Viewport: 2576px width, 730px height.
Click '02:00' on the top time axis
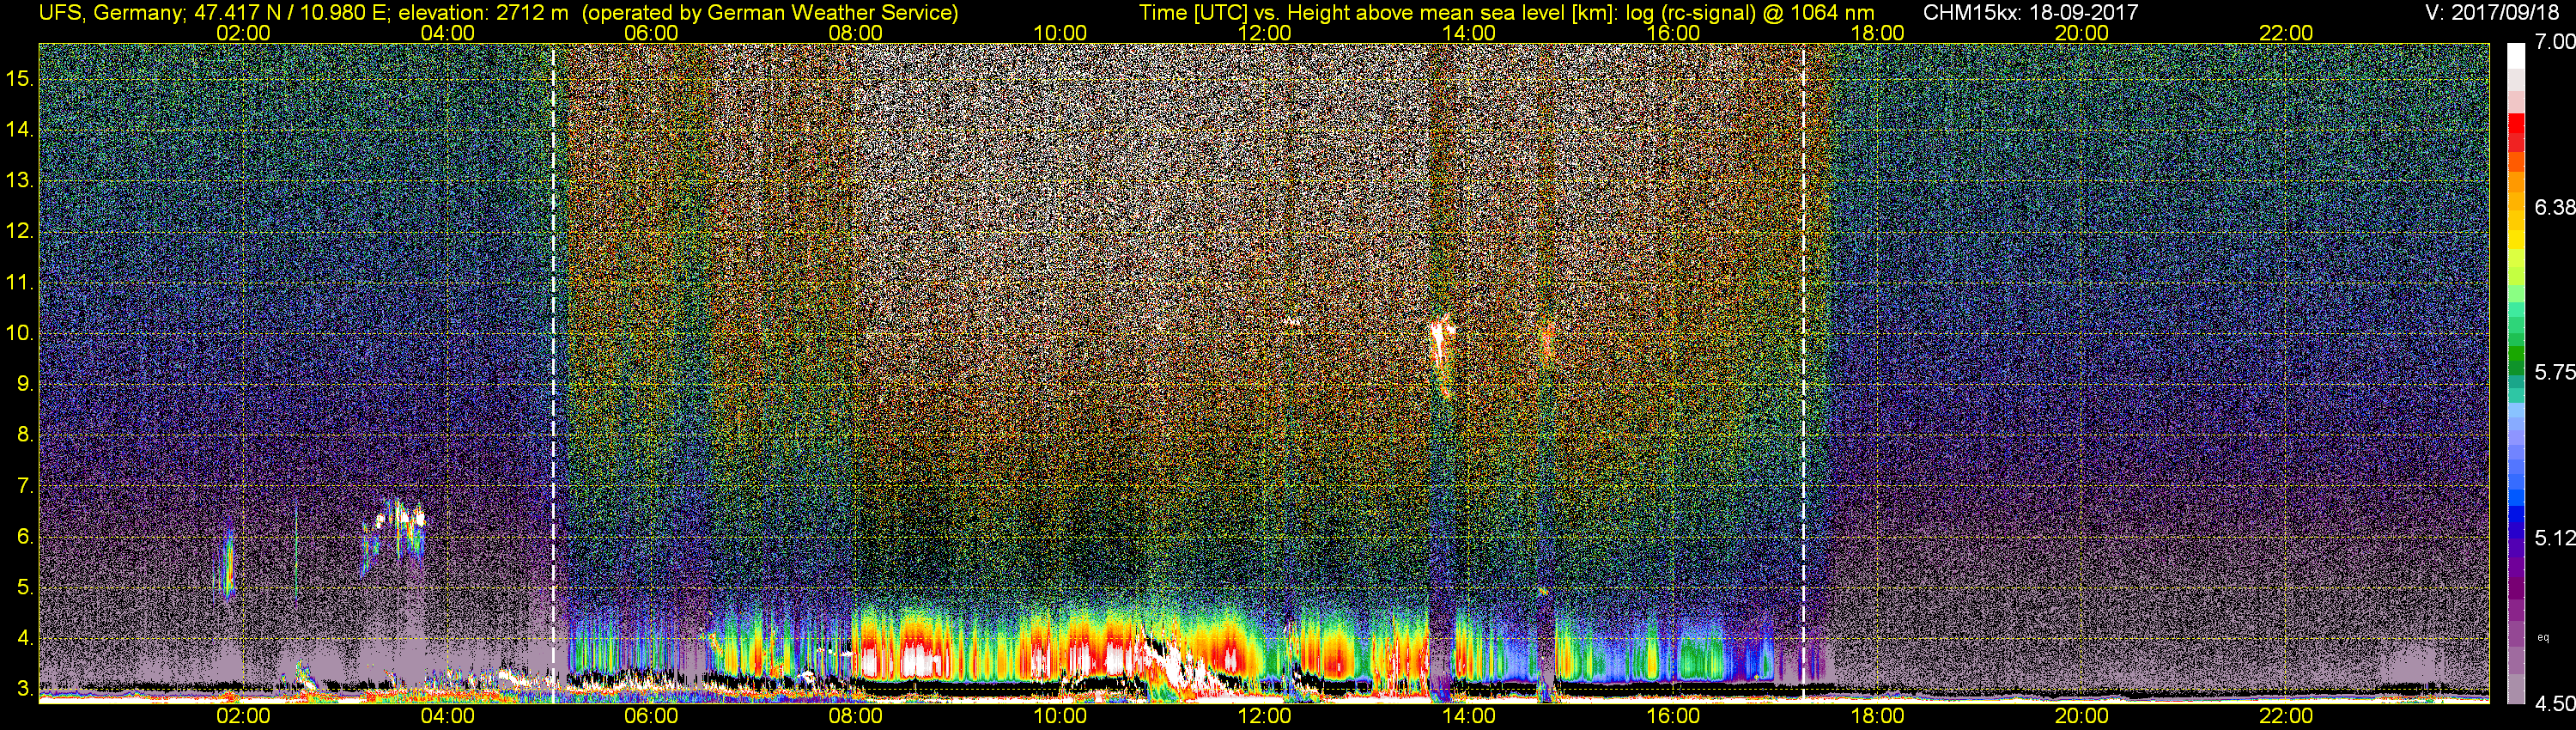tap(243, 33)
